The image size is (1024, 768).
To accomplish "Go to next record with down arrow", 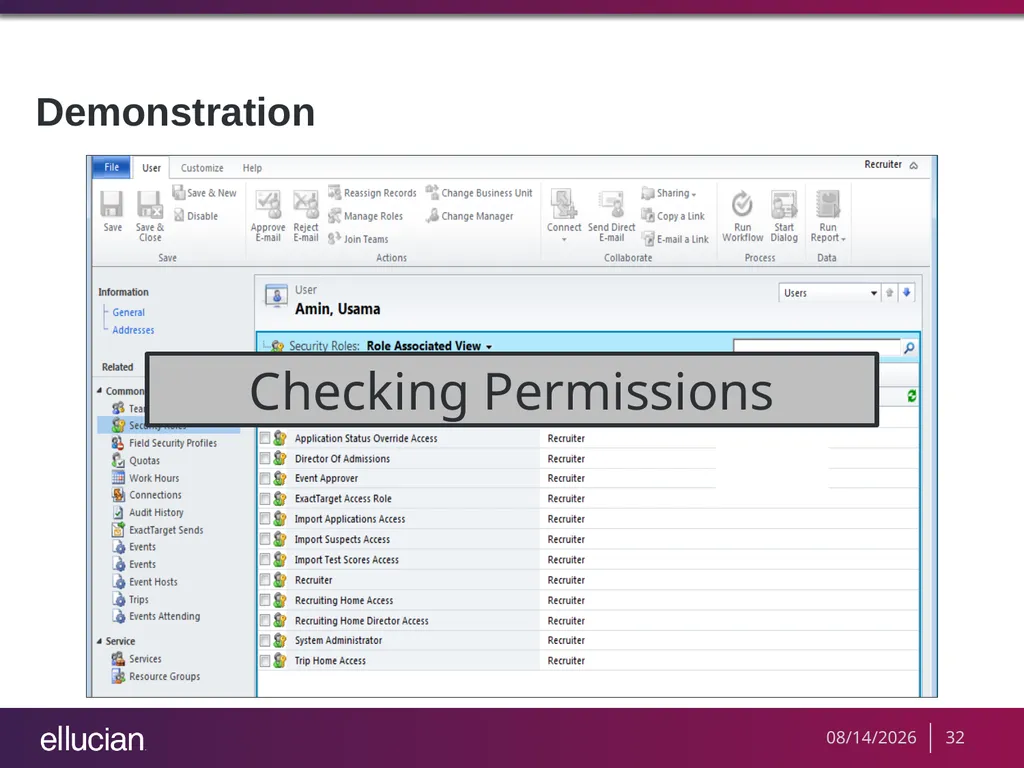I will coord(906,293).
